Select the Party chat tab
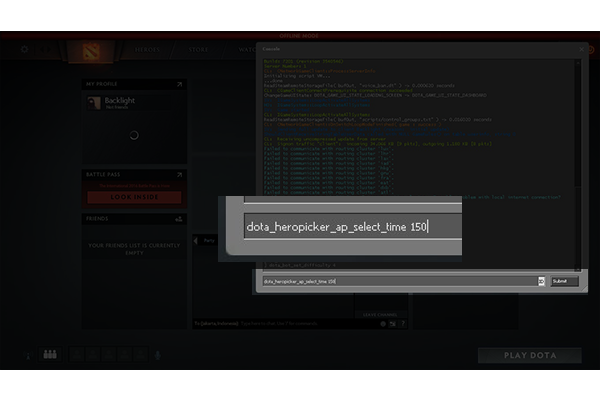This screenshot has height=400, width=600. [209, 241]
